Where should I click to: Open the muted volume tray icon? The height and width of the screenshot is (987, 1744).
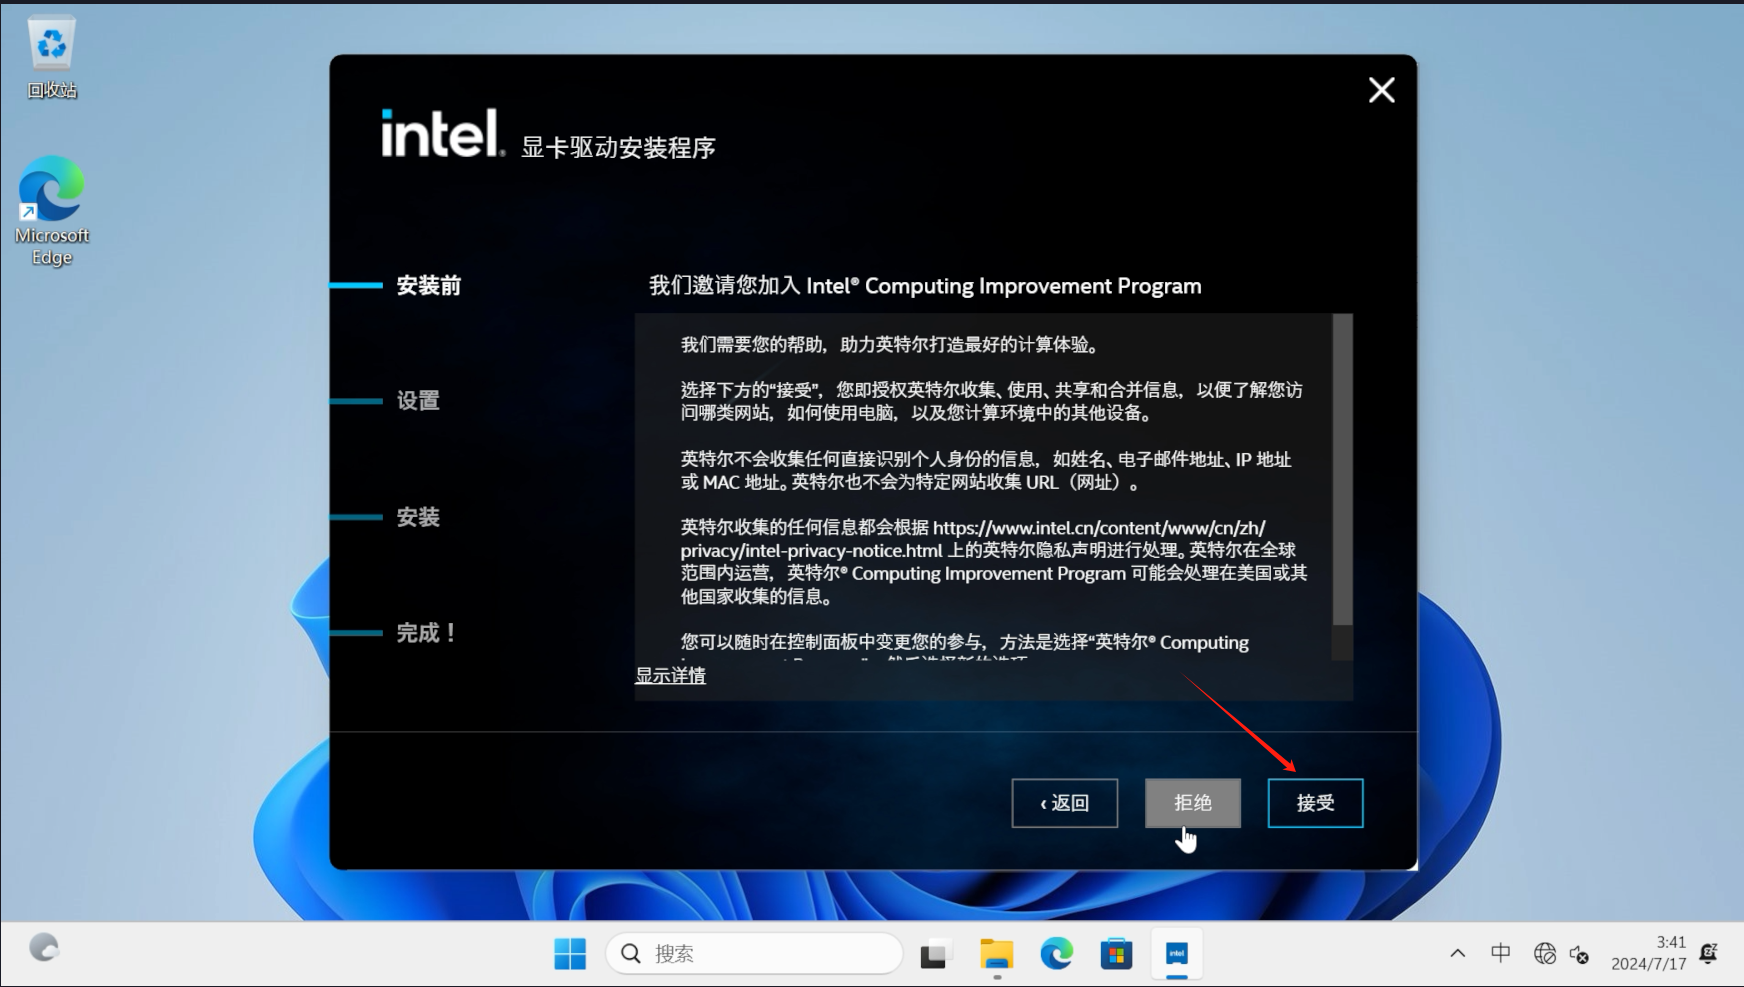[1580, 954]
